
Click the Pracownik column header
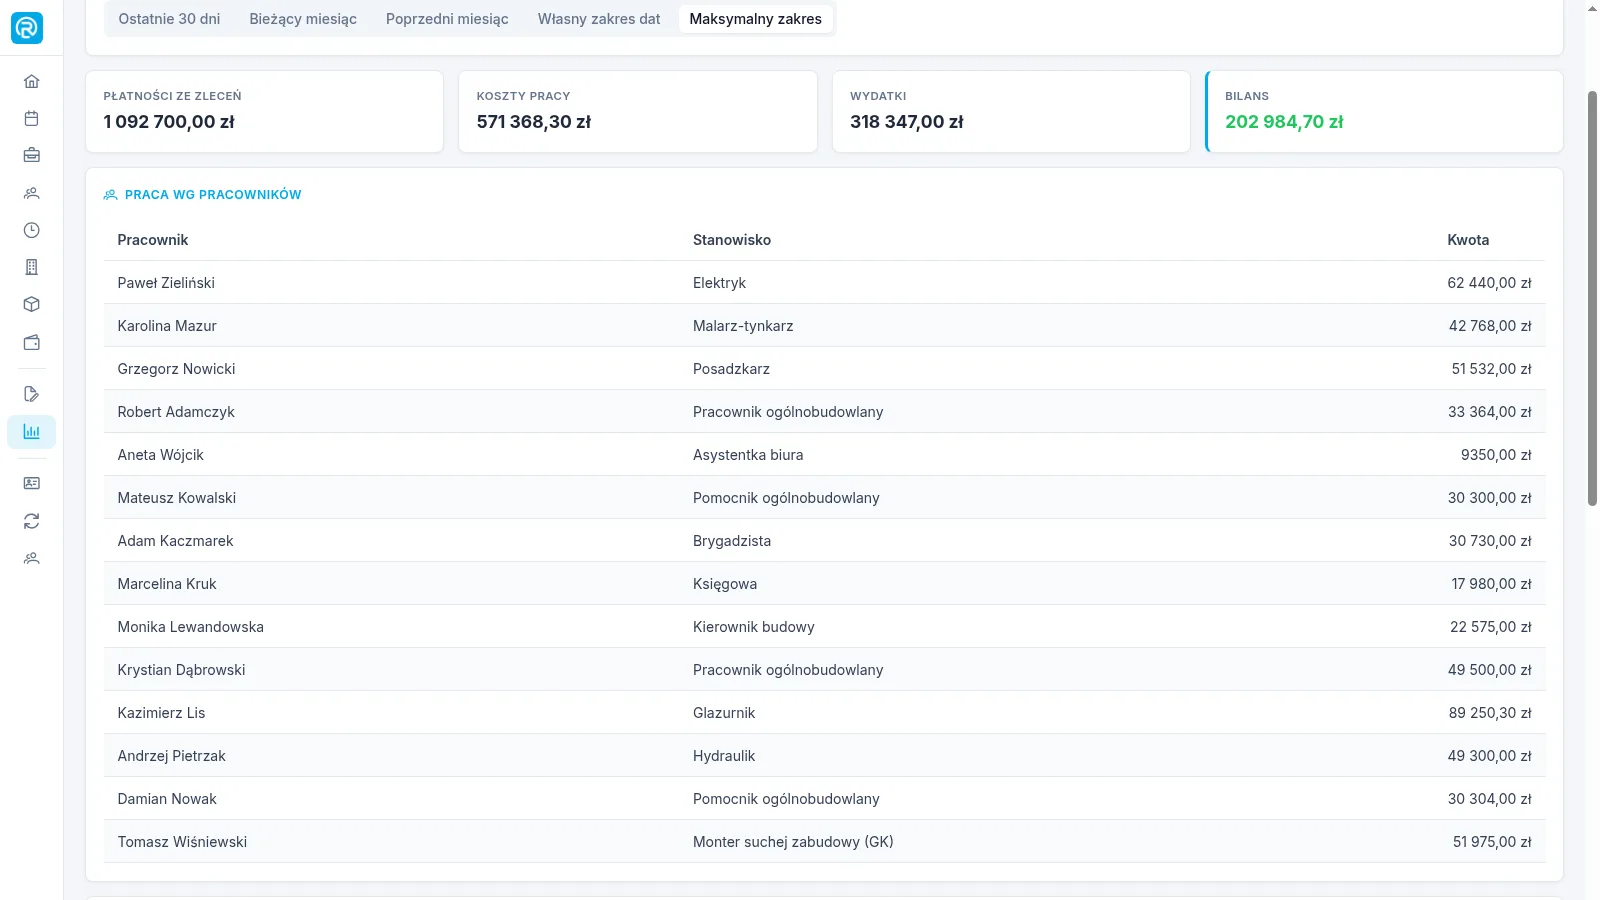click(152, 240)
